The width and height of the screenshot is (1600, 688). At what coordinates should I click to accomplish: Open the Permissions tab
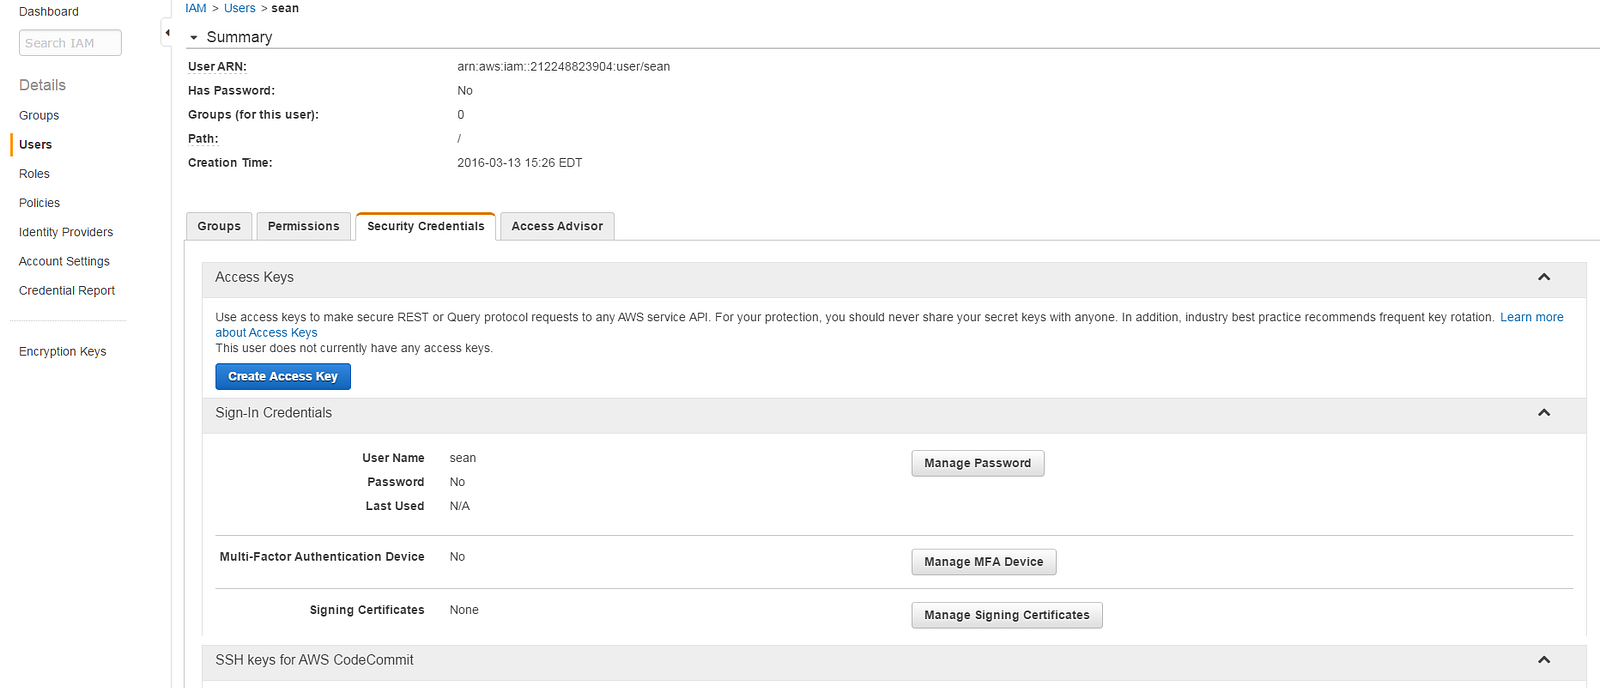(303, 227)
